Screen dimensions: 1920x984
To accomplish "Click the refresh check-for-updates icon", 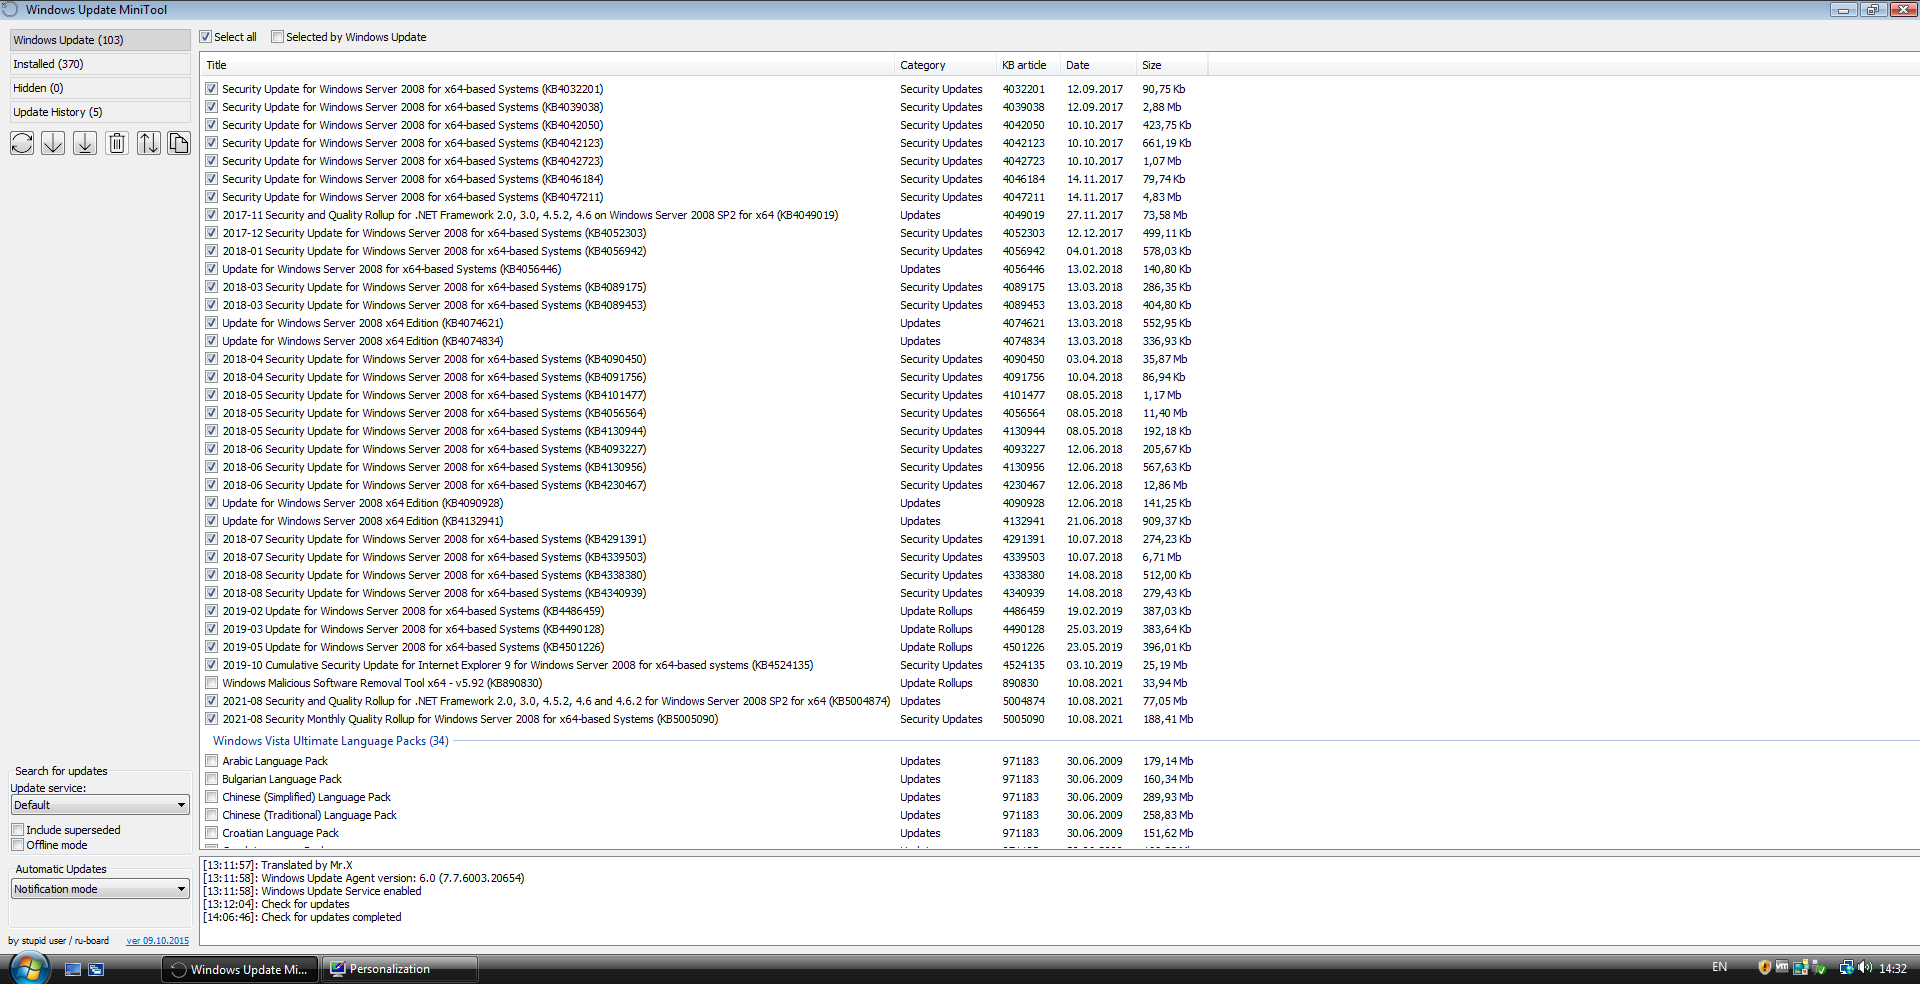I will (22, 143).
